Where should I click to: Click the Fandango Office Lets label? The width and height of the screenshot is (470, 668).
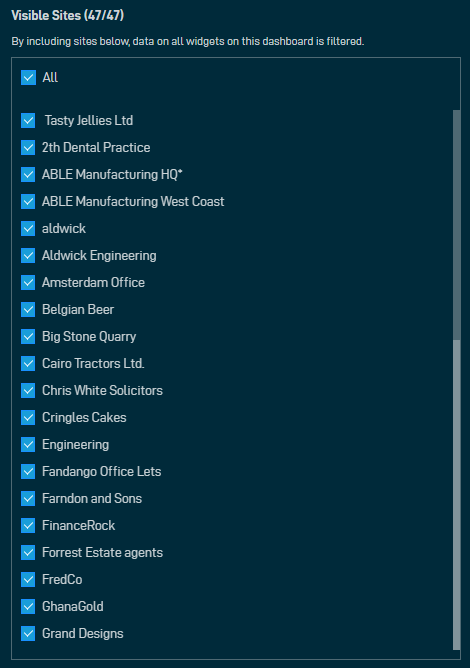point(101,472)
